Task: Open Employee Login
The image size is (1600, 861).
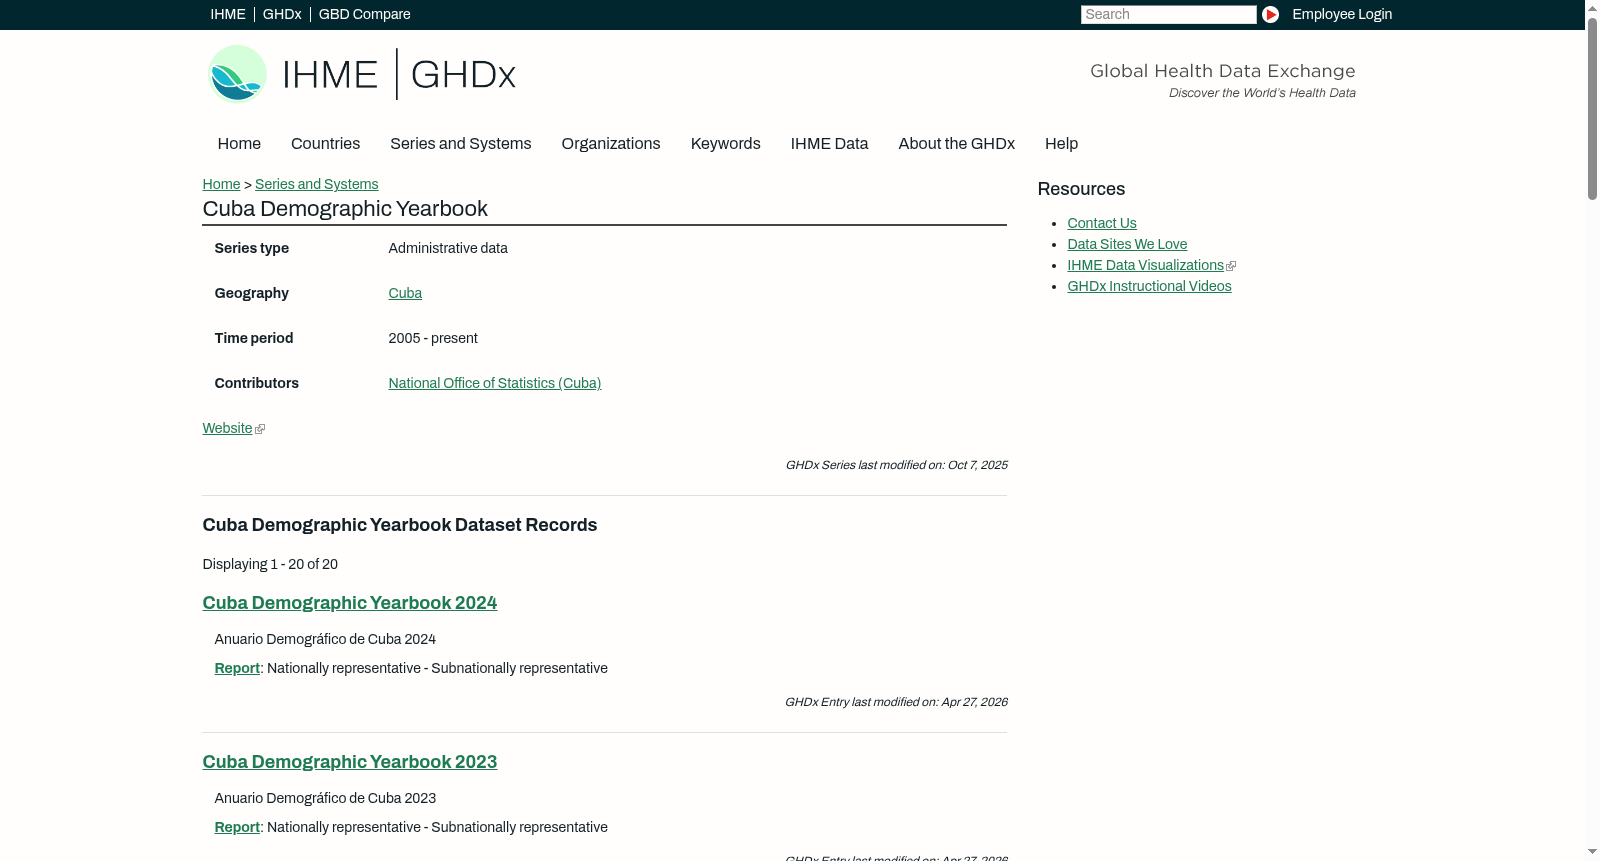Action: 1342,14
